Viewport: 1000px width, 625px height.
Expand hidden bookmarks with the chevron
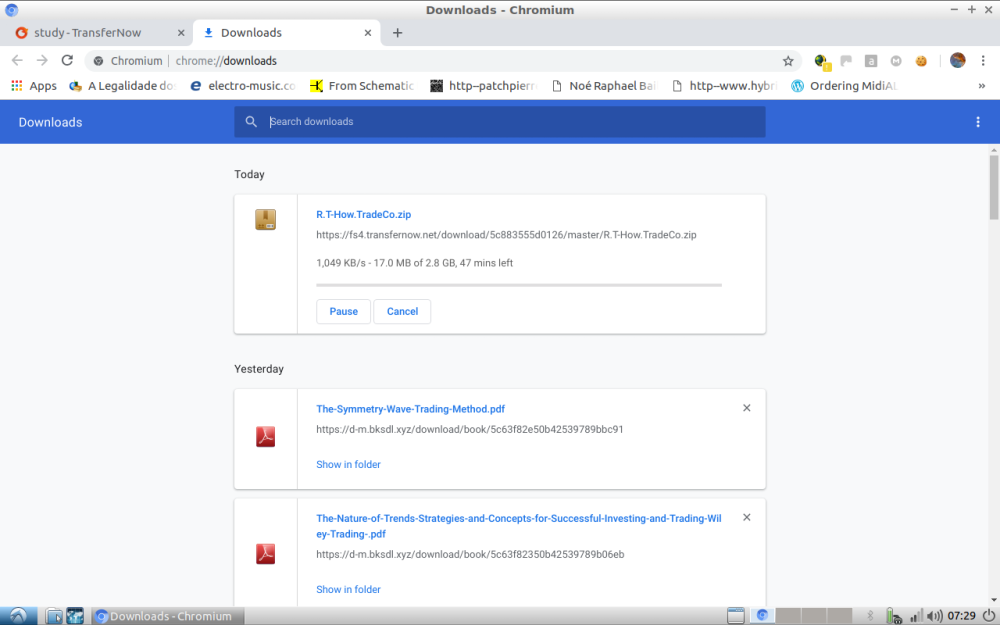click(x=981, y=86)
